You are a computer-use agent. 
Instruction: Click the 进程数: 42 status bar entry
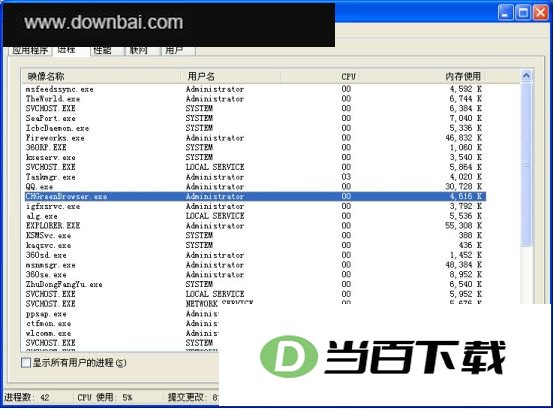(x=26, y=398)
